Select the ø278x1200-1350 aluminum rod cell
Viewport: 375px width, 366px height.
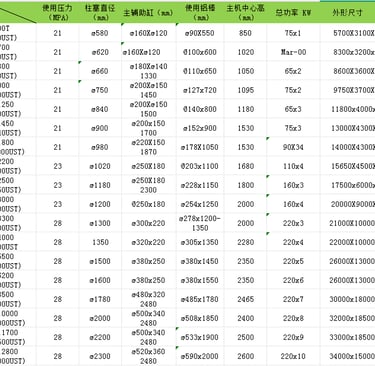(x=200, y=223)
